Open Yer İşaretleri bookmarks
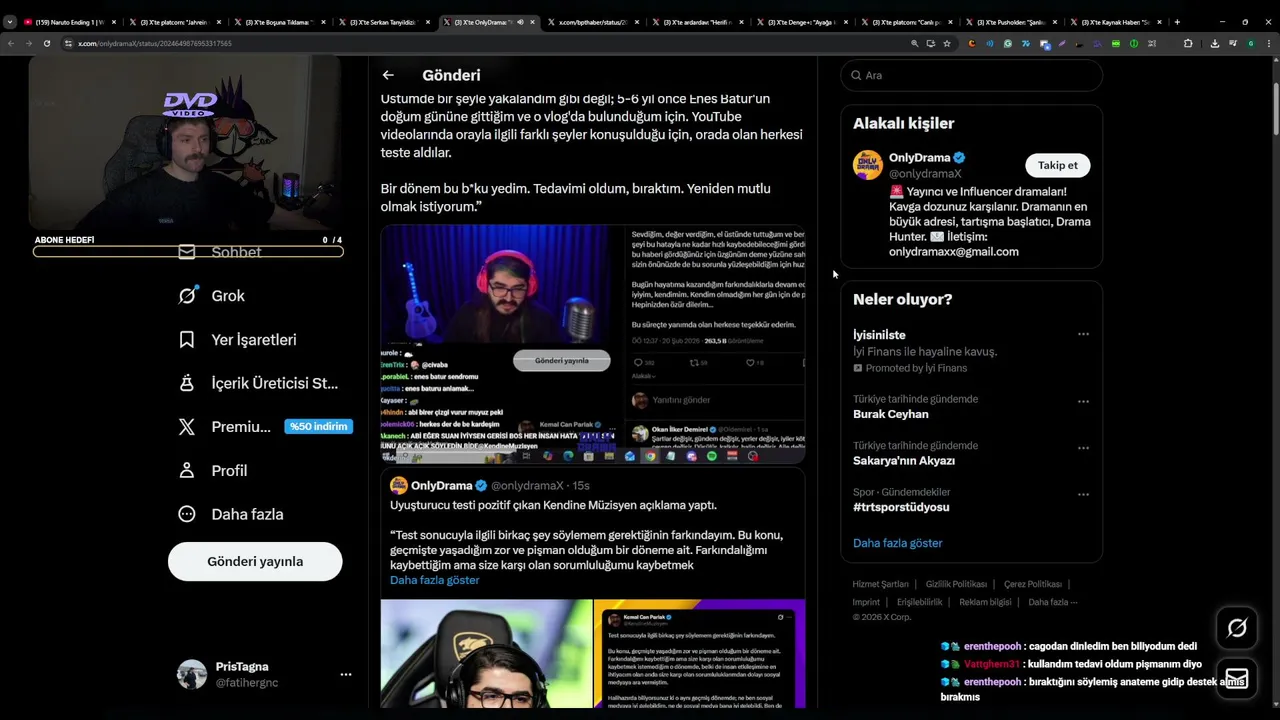This screenshot has width=1280, height=720. click(237, 340)
